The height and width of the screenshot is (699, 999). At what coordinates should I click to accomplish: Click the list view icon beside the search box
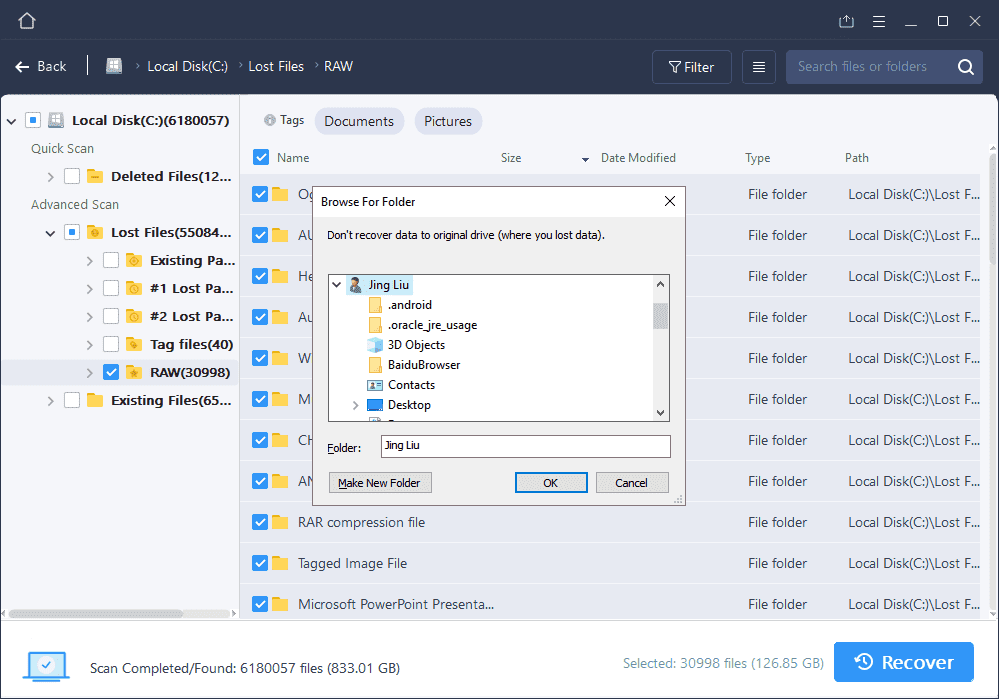(x=758, y=66)
